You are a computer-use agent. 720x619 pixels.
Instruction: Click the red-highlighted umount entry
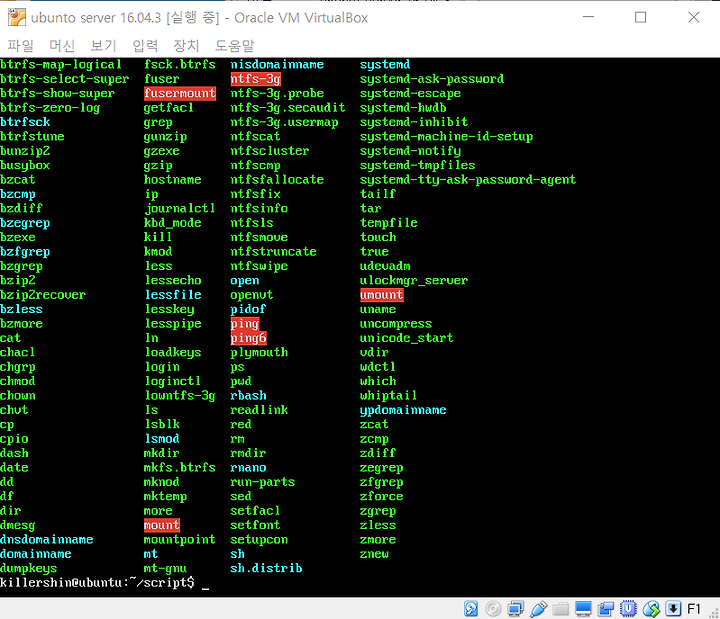(382, 295)
